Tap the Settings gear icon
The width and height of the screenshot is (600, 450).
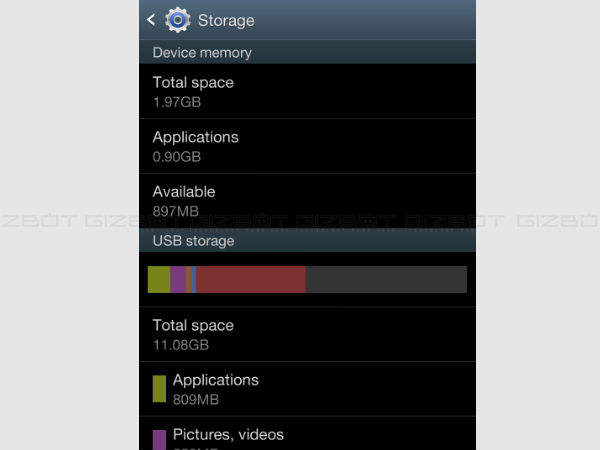click(x=178, y=20)
